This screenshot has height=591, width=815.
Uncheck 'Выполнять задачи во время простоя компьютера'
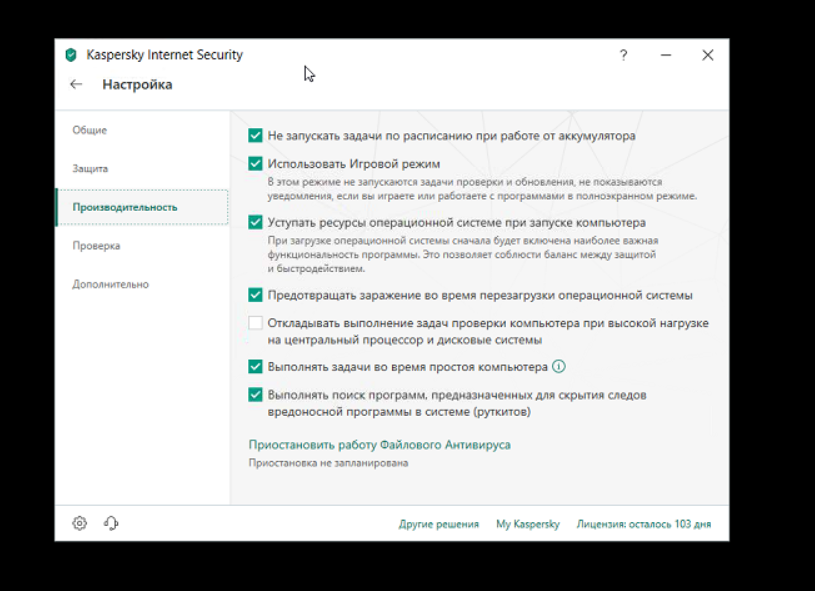[255, 366]
